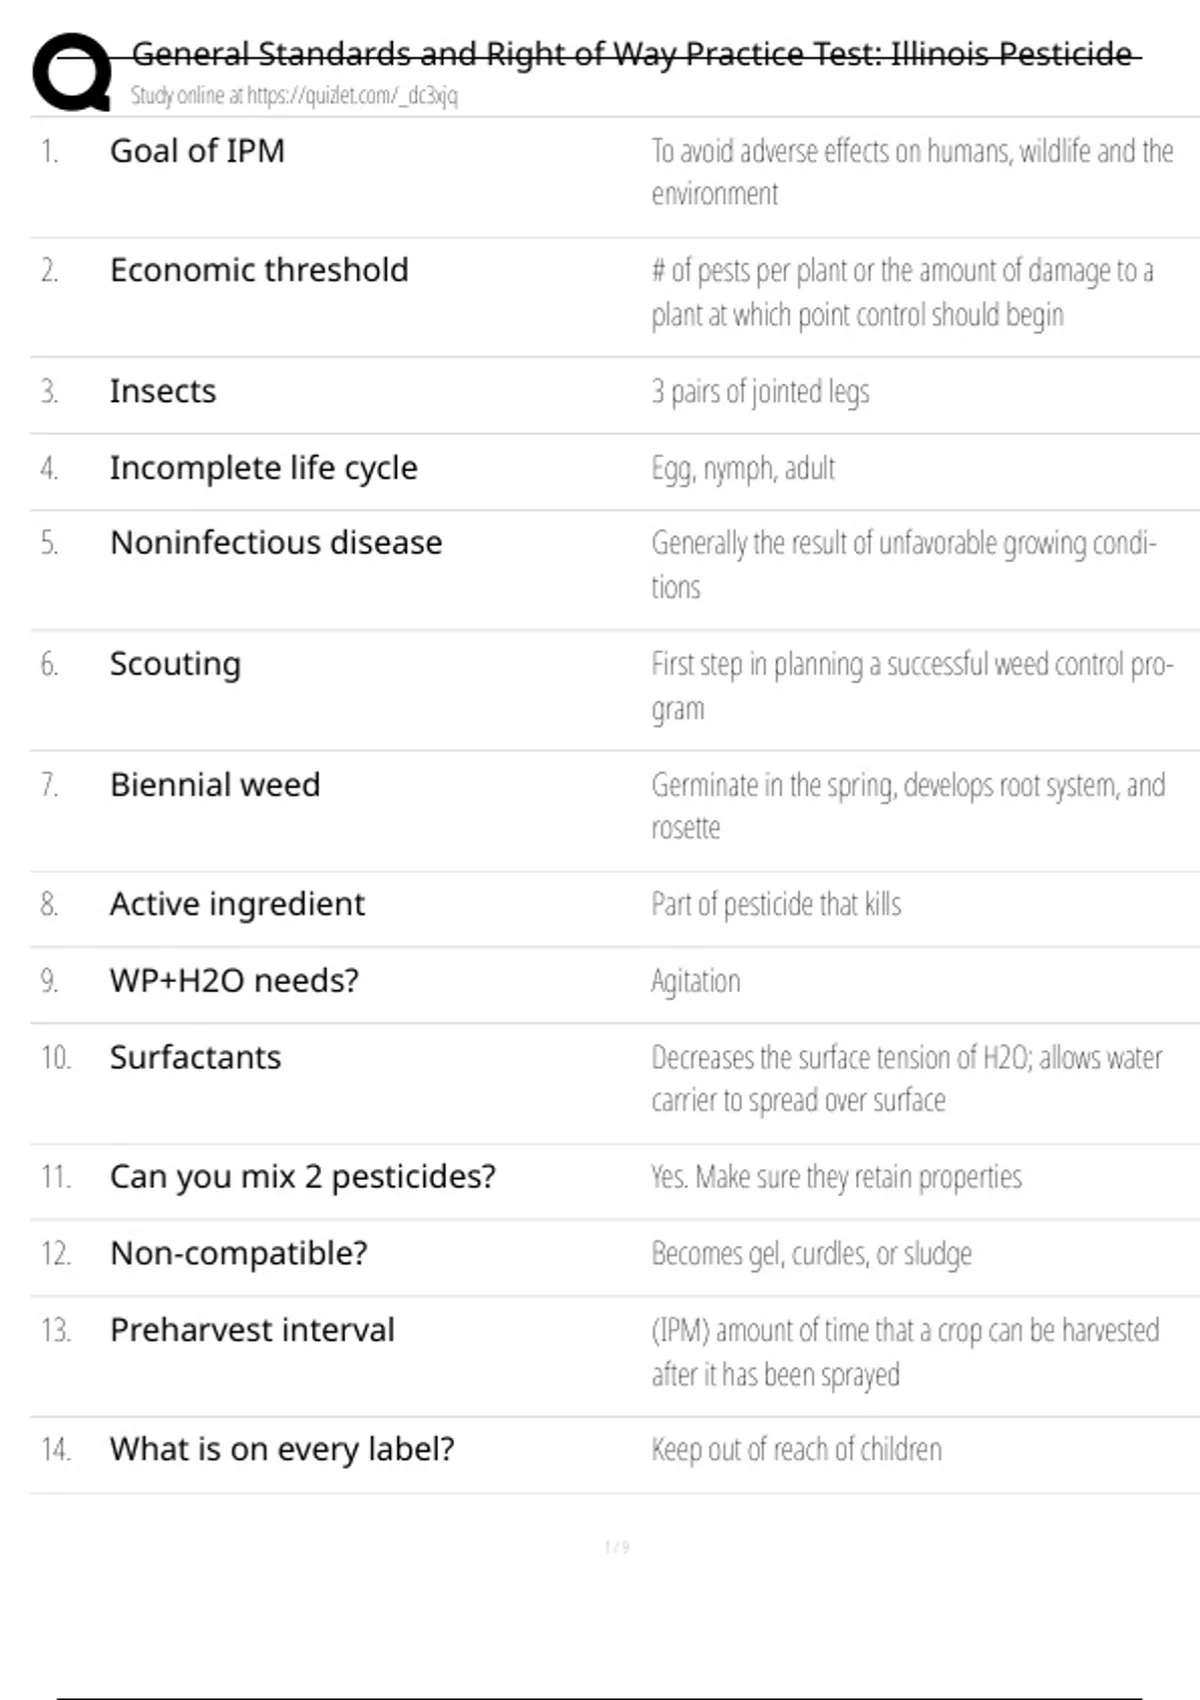Click the '1 / 9' page number indicator
Screen dimensions: 1200x1700
coord(617,1548)
